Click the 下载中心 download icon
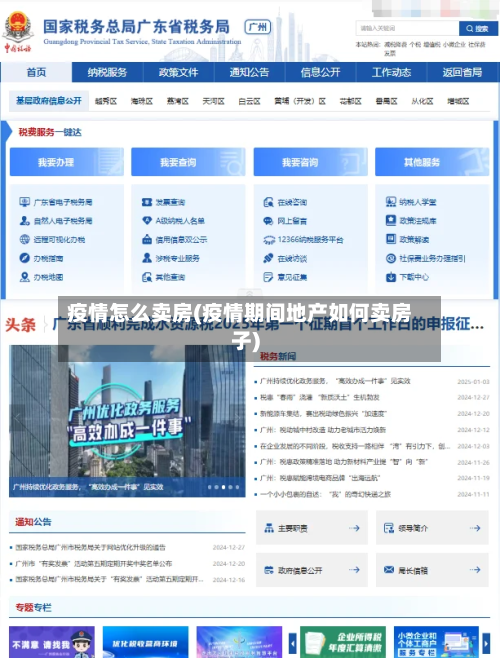 pos(391,277)
